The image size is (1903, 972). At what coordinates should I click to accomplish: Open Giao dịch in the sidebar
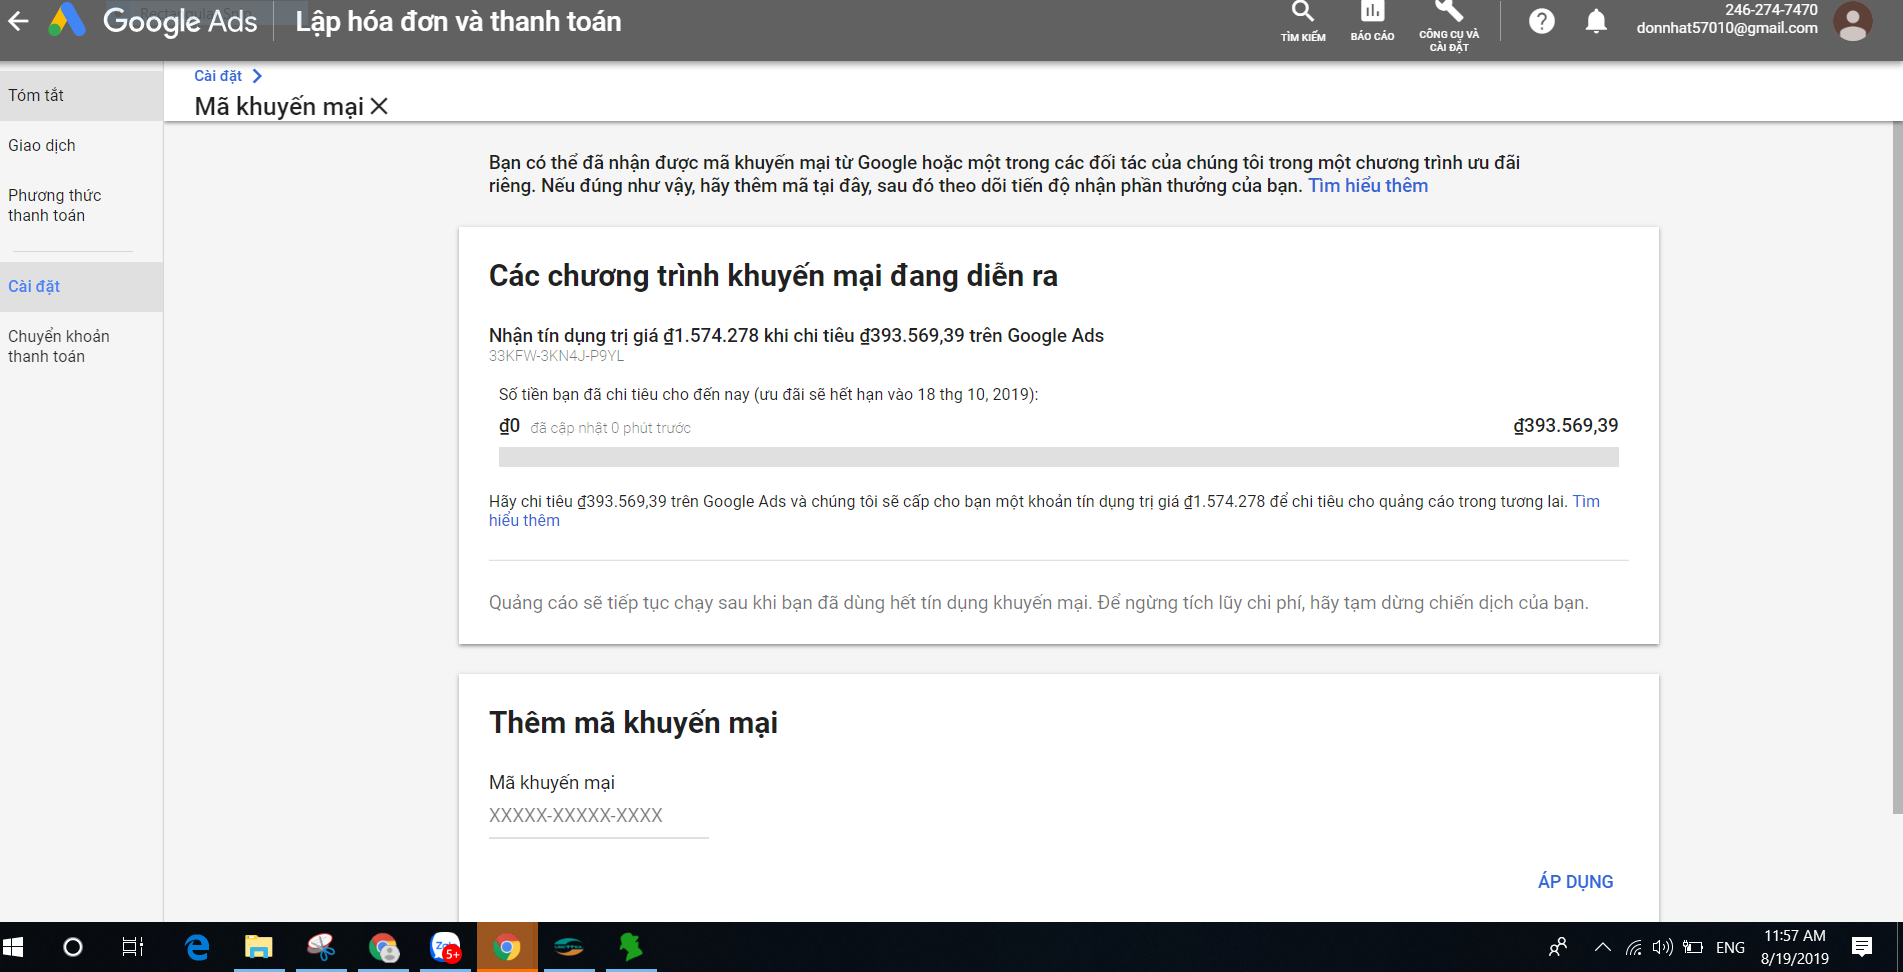tap(81, 145)
